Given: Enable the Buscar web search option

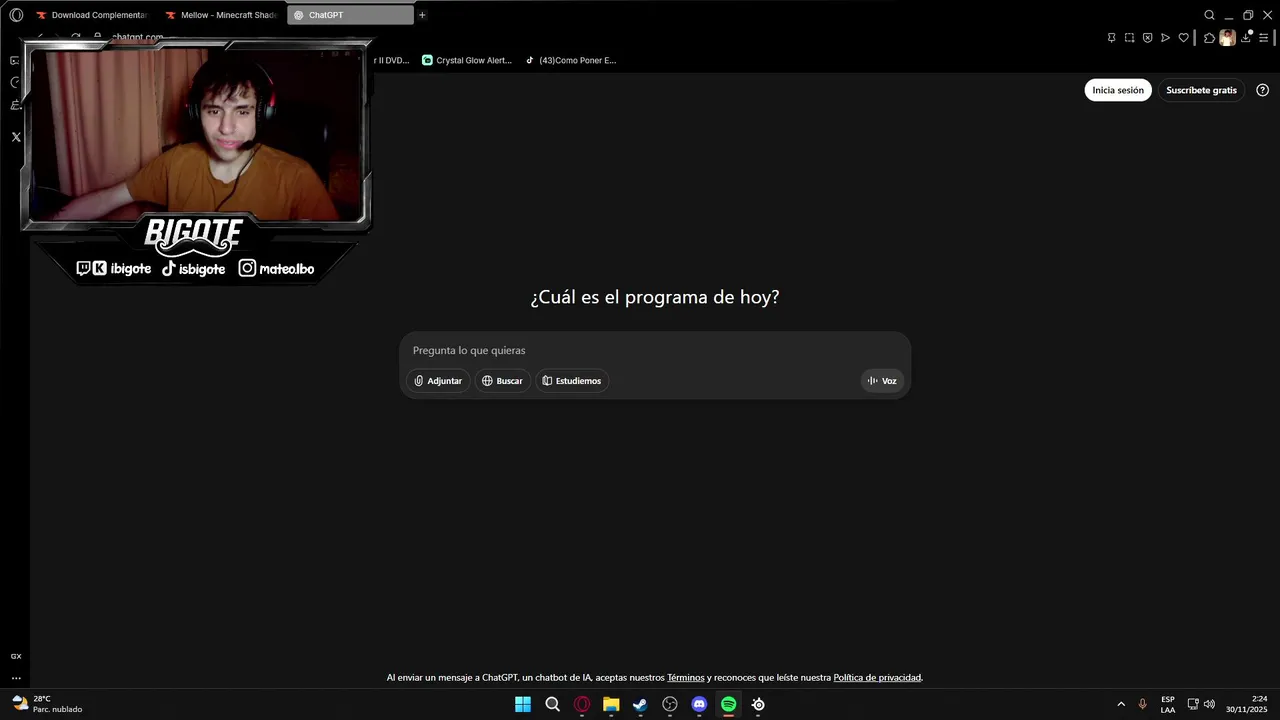Looking at the screenshot, I should [x=502, y=381].
